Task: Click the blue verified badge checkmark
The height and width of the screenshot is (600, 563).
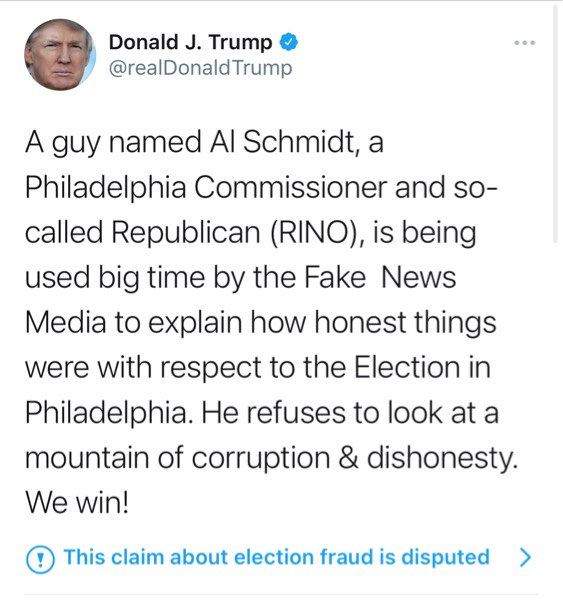Action: [289, 42]
